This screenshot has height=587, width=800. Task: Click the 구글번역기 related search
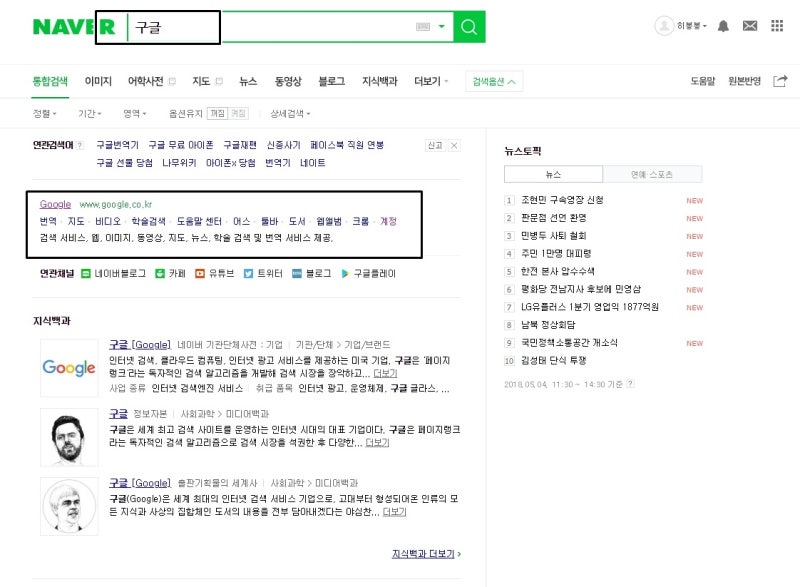pyautogui.click(x=117, y=145)
